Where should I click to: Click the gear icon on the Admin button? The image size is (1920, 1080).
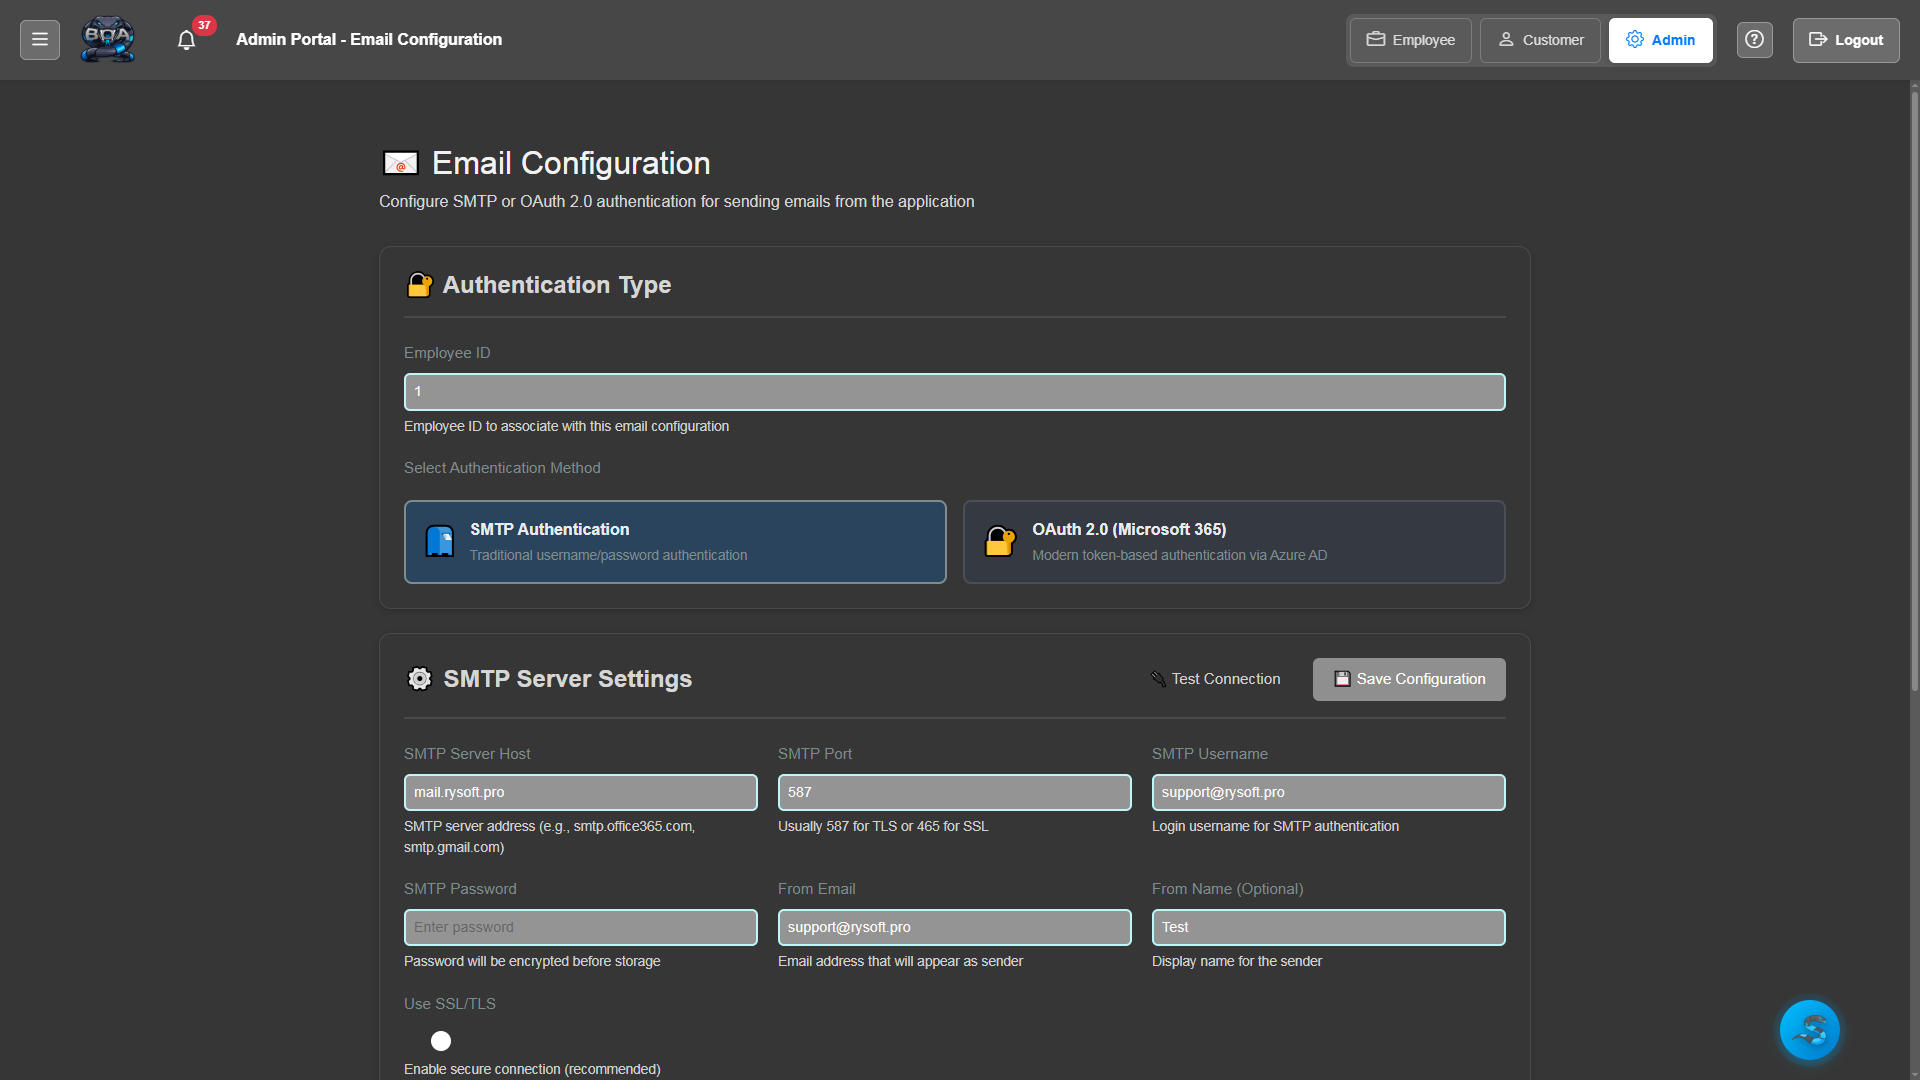[x=1635, y=39]
